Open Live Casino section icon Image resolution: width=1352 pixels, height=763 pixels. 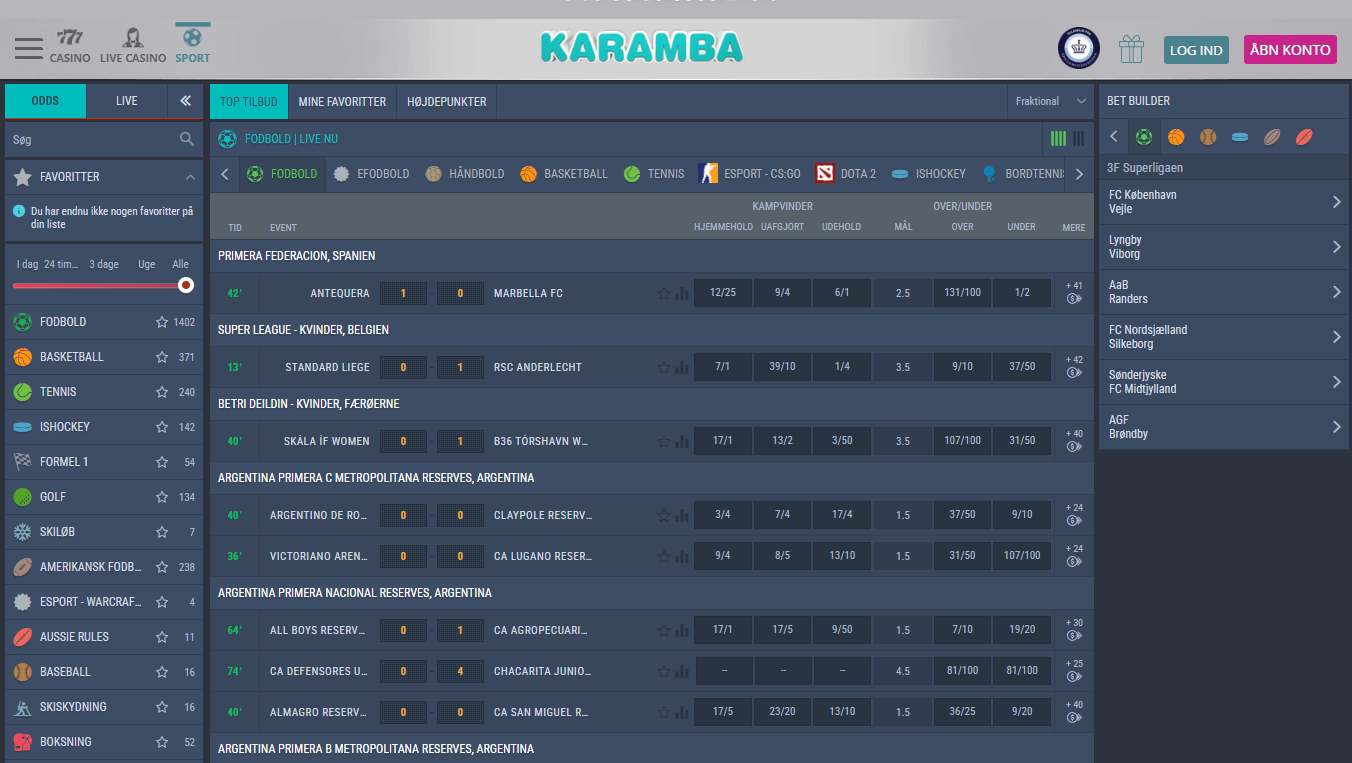tap(133, 46)
